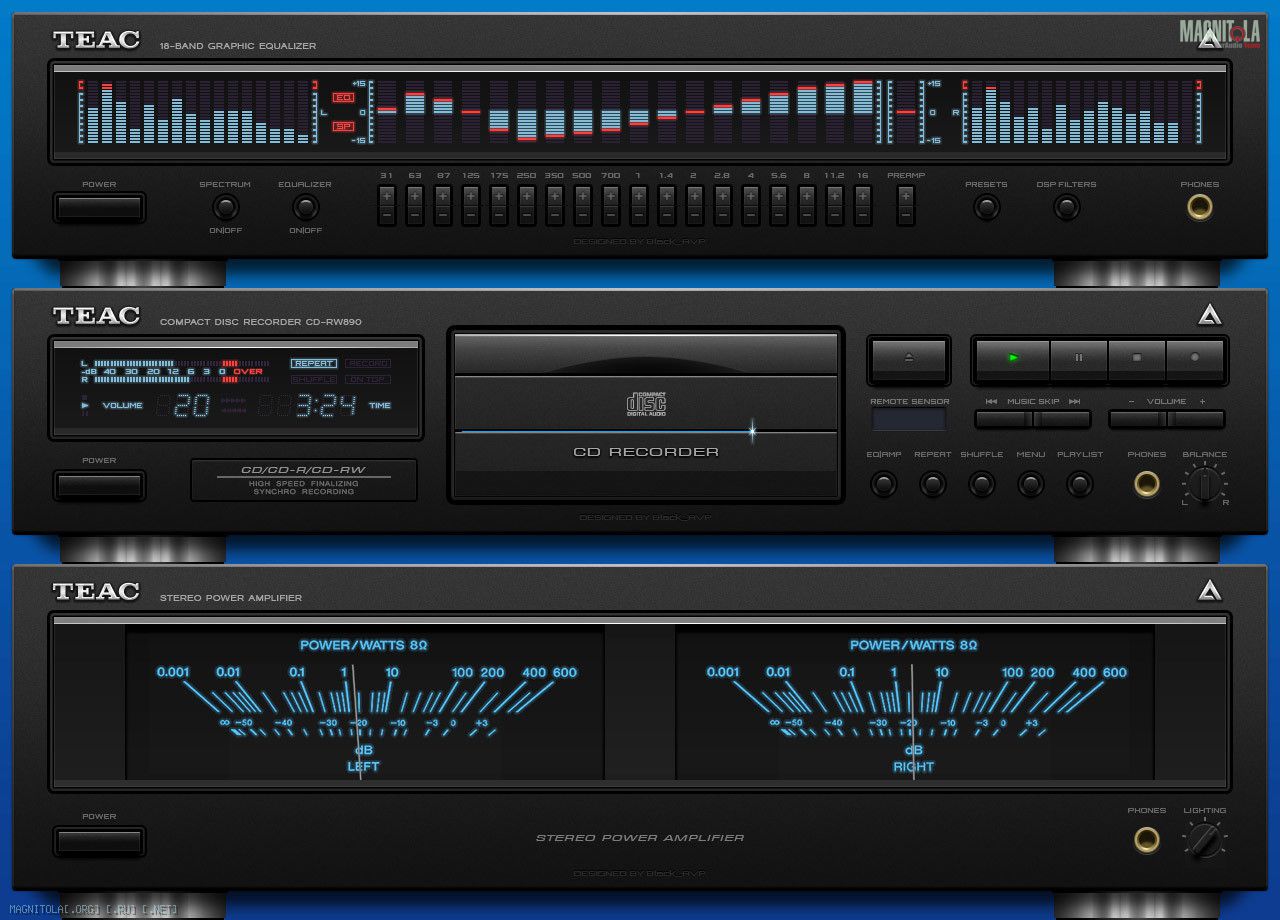Viewport: 1280px width, 920px height.
Task: Skip to the next track
Action: [x=1062, y=419]
